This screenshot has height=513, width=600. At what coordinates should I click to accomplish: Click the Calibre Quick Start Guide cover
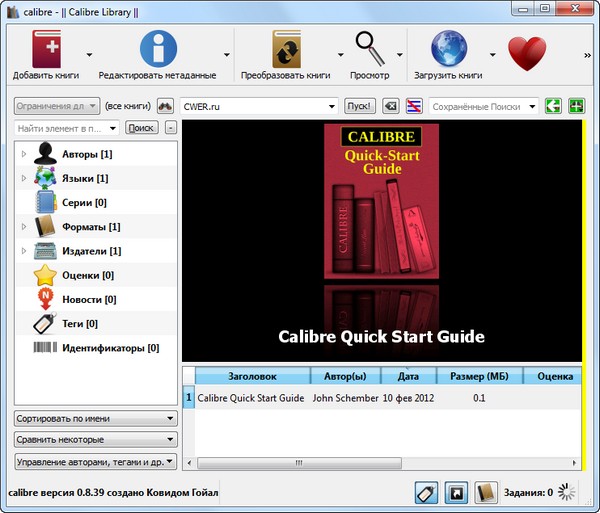tap(382, 201)
